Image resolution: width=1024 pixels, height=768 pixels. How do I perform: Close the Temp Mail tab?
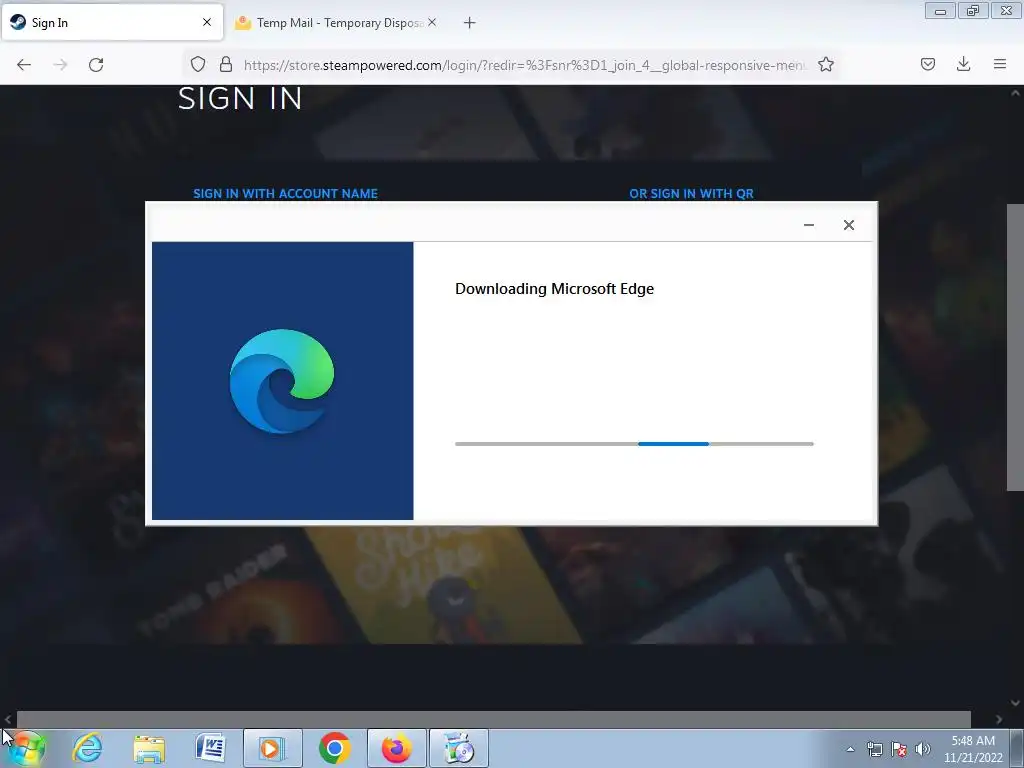(x=432, y=22)
